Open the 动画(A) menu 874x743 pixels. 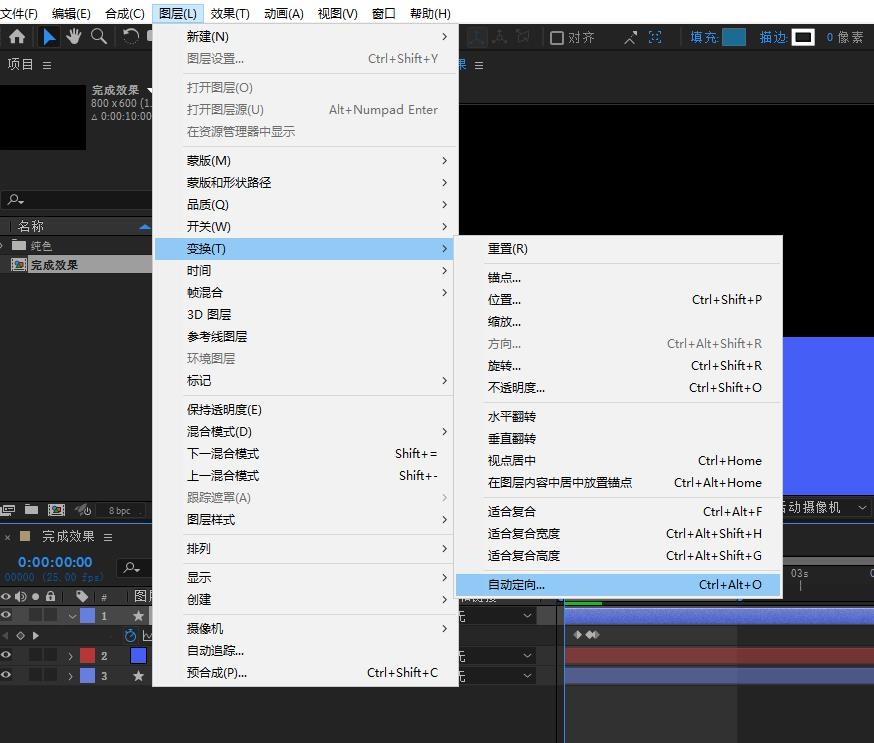click(284, 13)
